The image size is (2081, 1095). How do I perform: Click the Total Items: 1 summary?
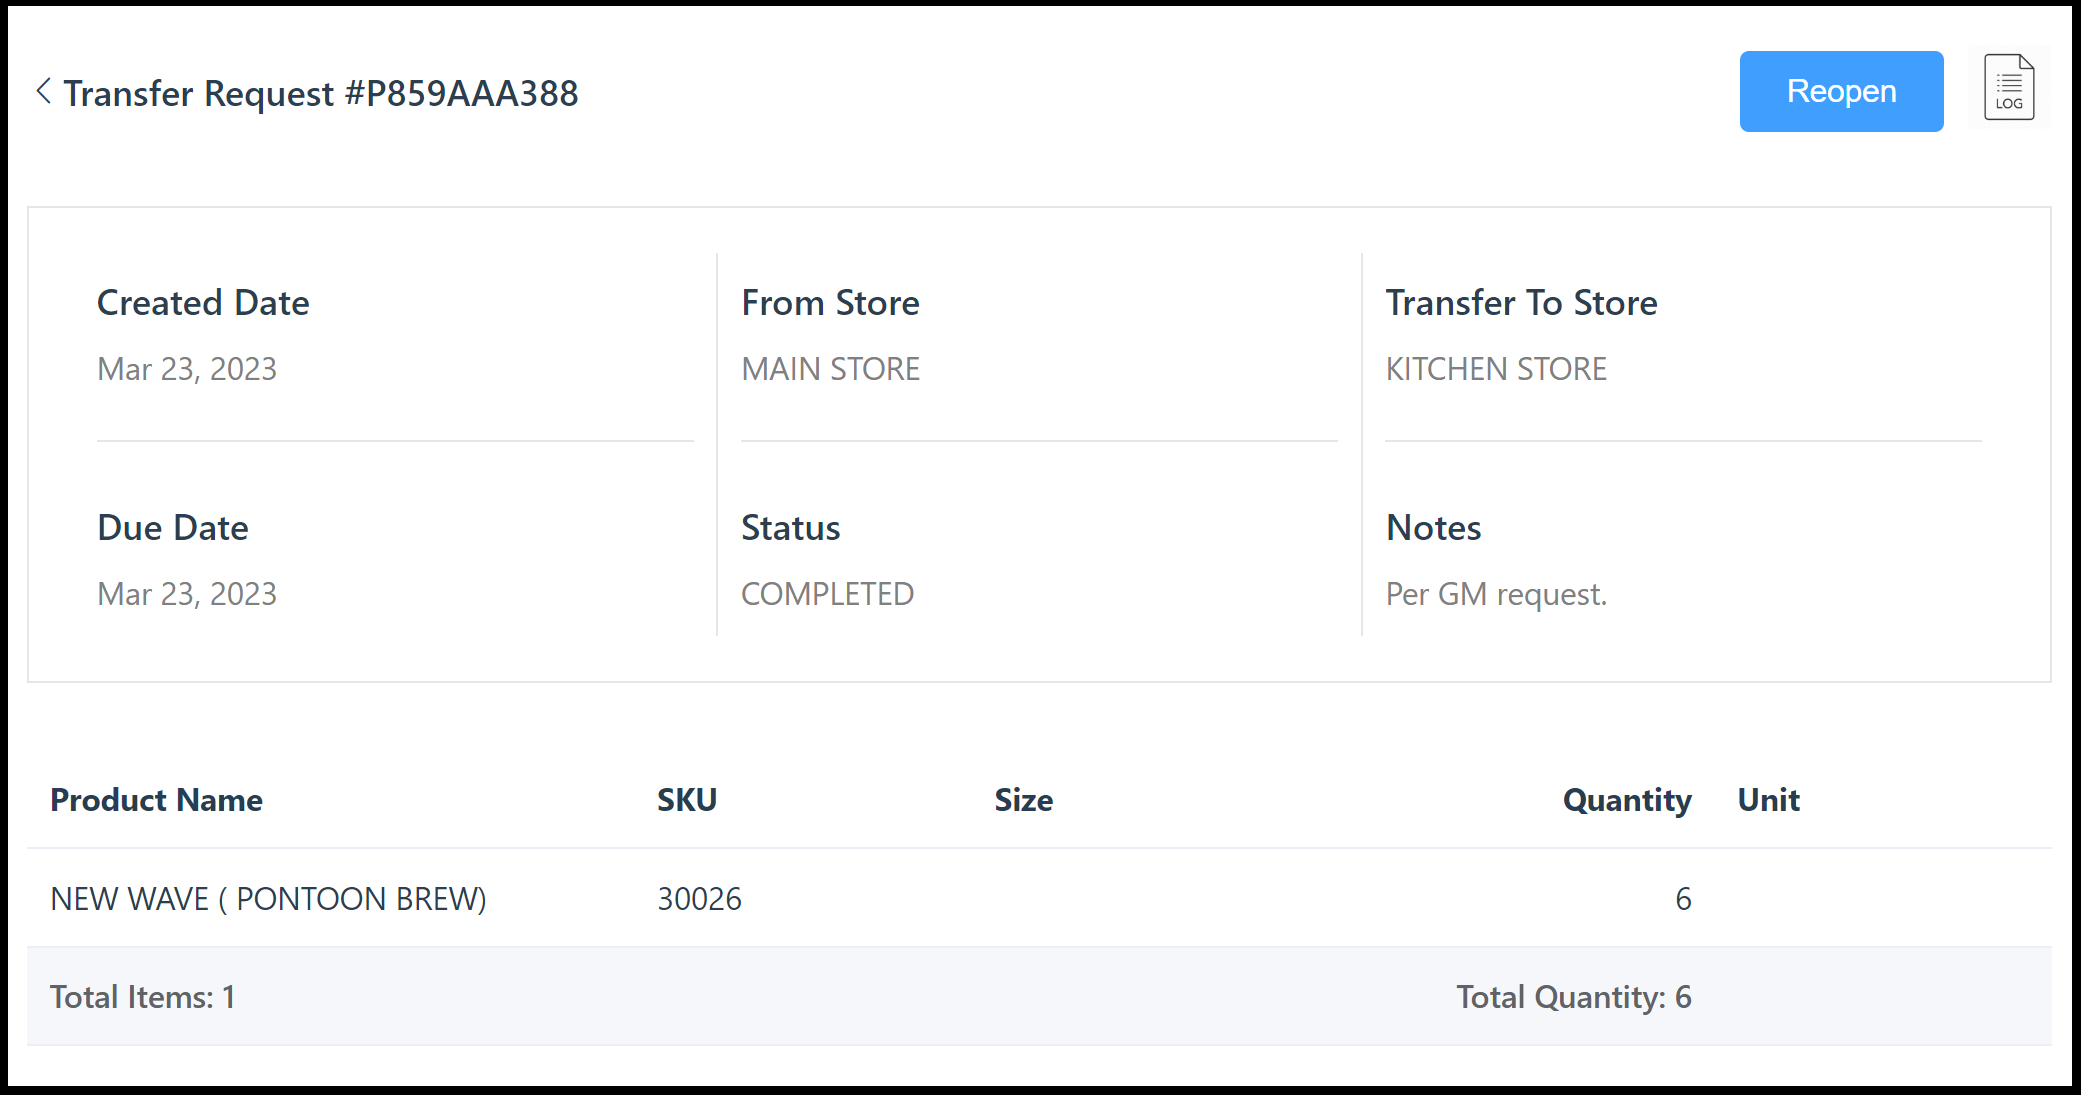(x=142, y=997)
